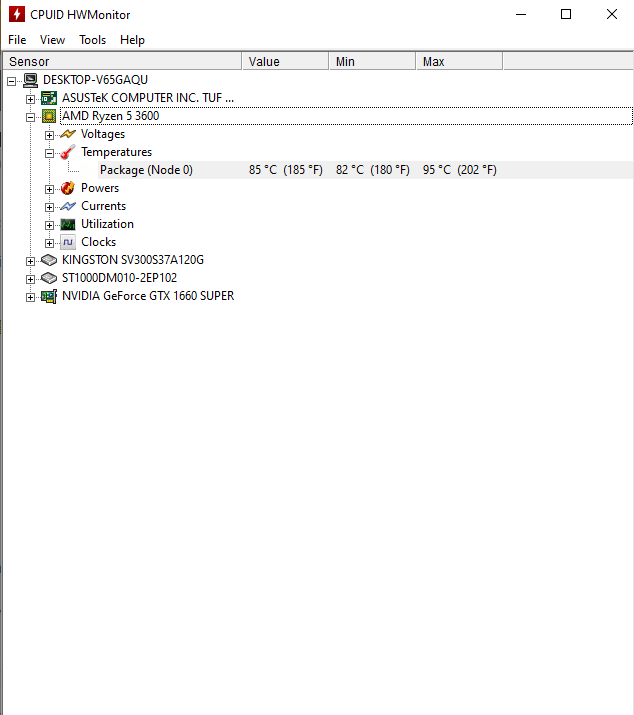Screen dimensions: 634x715
Task: Open the Tools menu
Action: 93,40
